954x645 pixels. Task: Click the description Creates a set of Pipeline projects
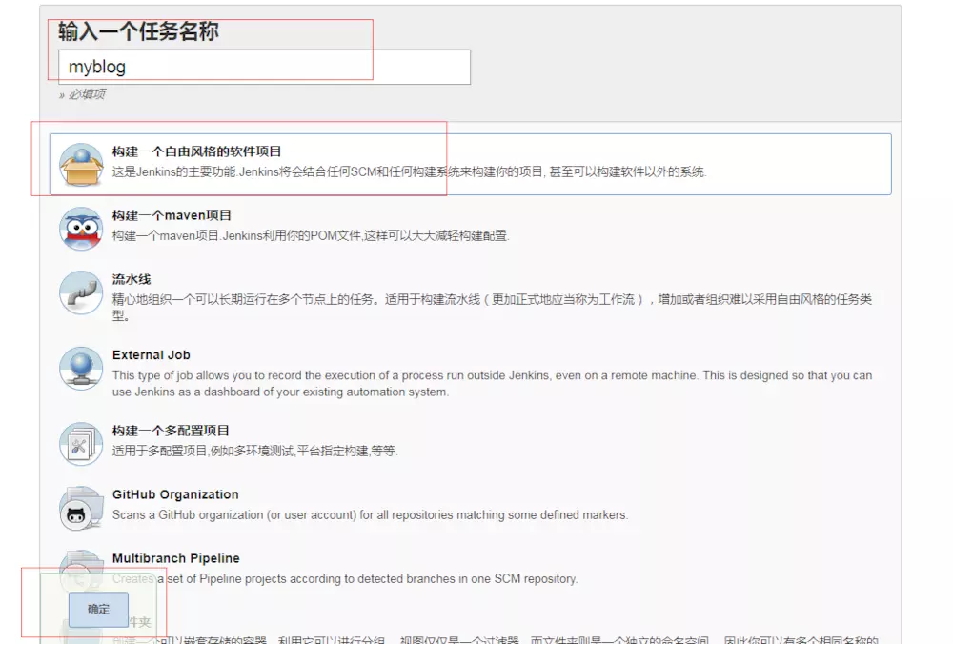click(x=345, y=579)
